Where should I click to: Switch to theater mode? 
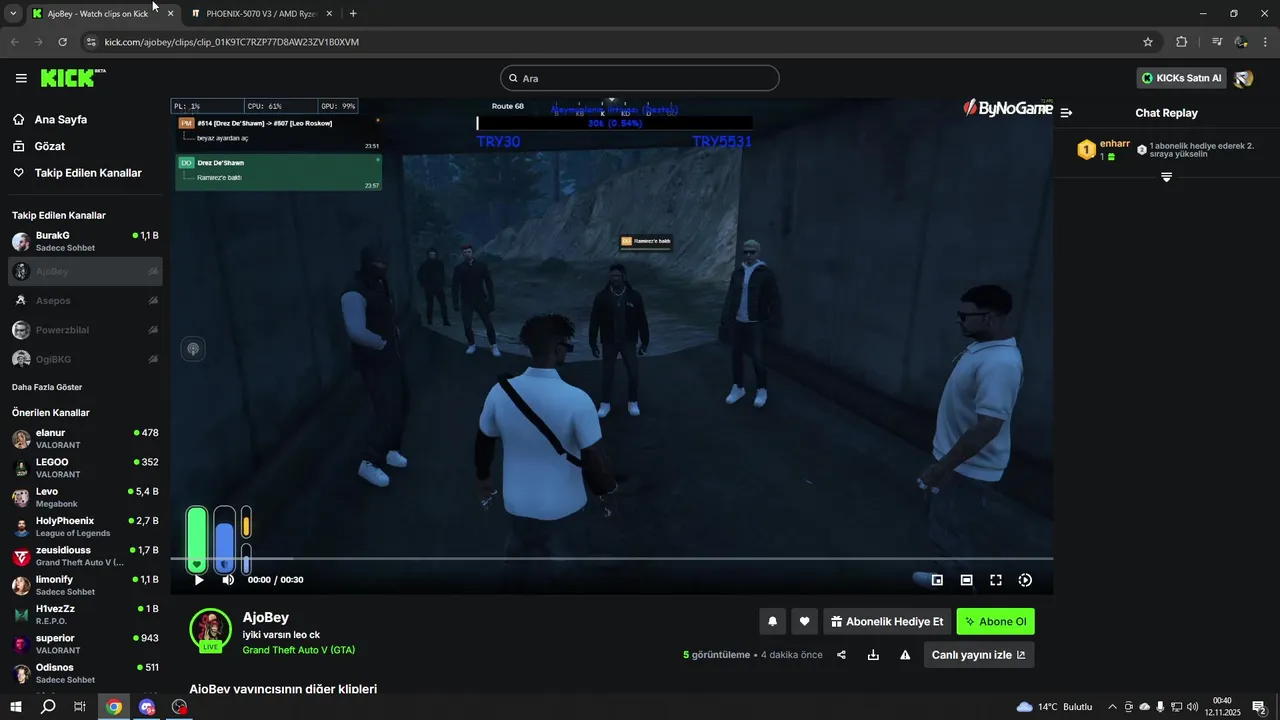tap(966, 580)
